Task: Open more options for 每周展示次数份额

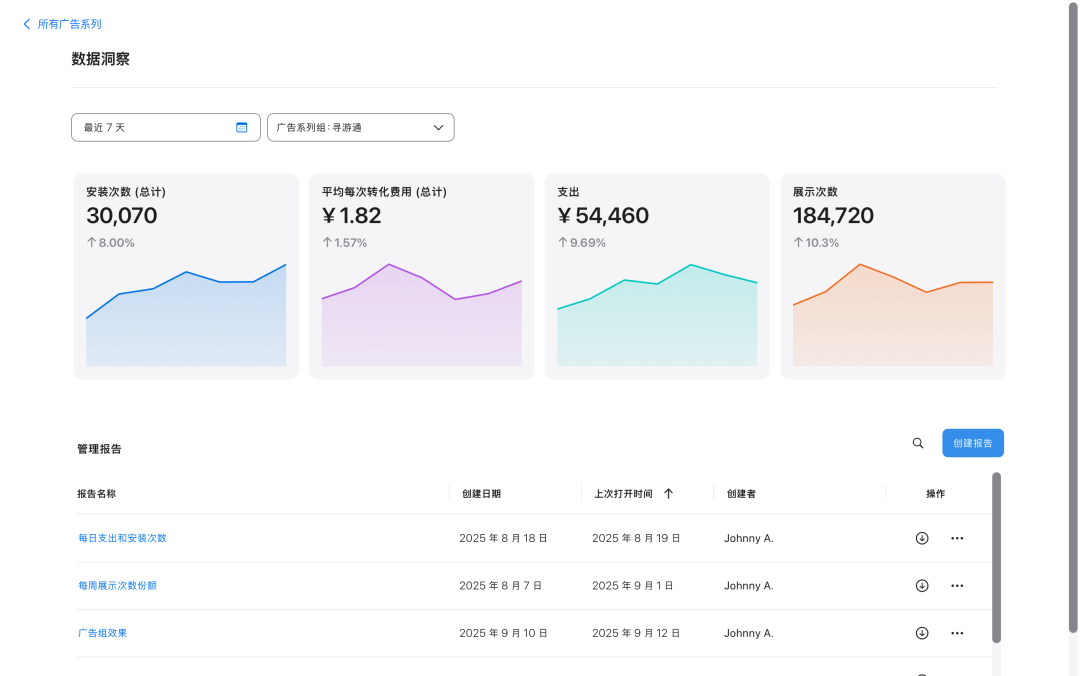Action: coord(957,586)
